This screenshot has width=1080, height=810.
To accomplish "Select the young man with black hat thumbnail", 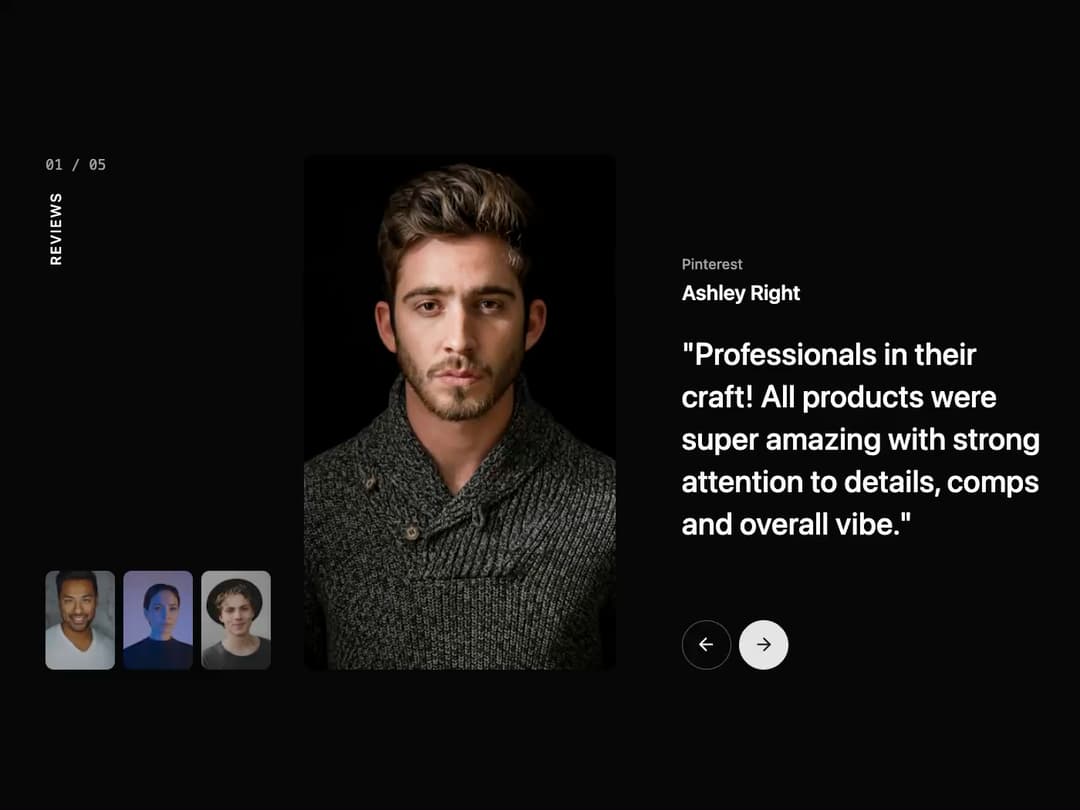I will (x=236, y=620).
